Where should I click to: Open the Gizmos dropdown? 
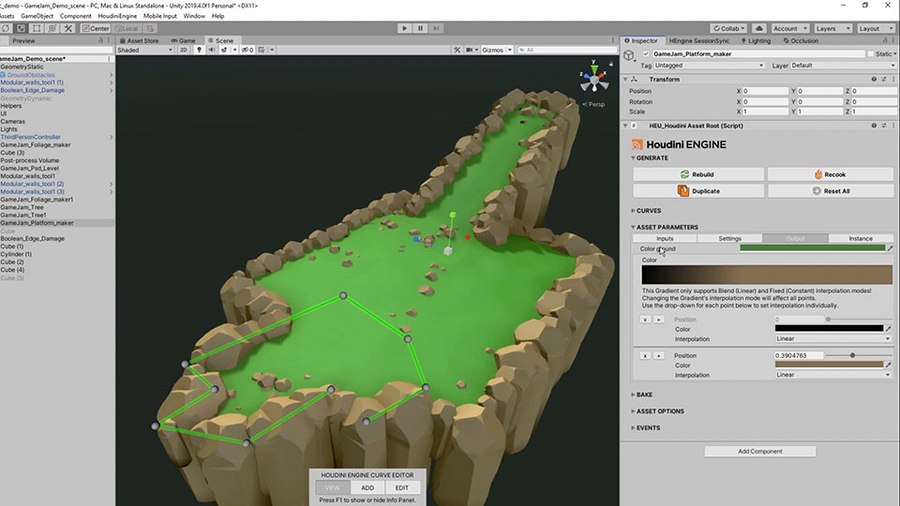click(x=497, y=50)
